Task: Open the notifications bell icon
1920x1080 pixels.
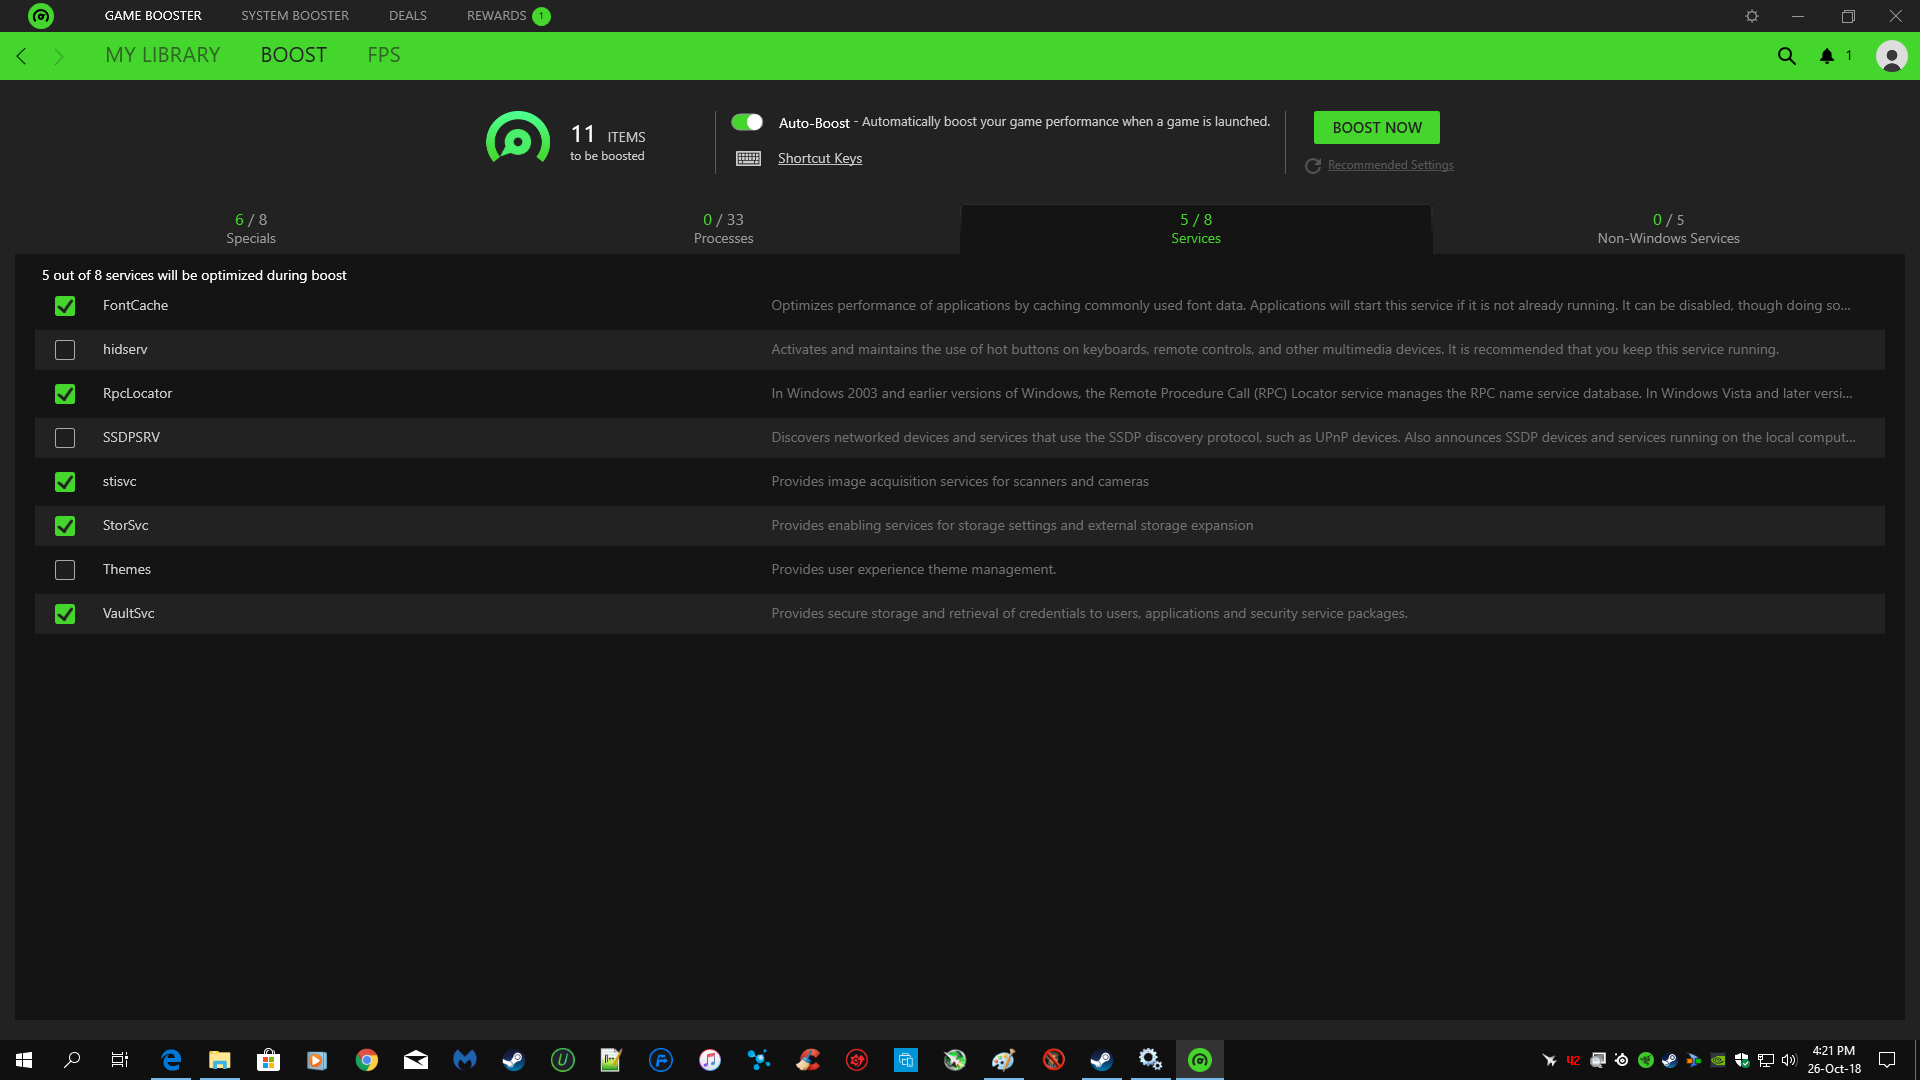Action: coord(1827,56)
